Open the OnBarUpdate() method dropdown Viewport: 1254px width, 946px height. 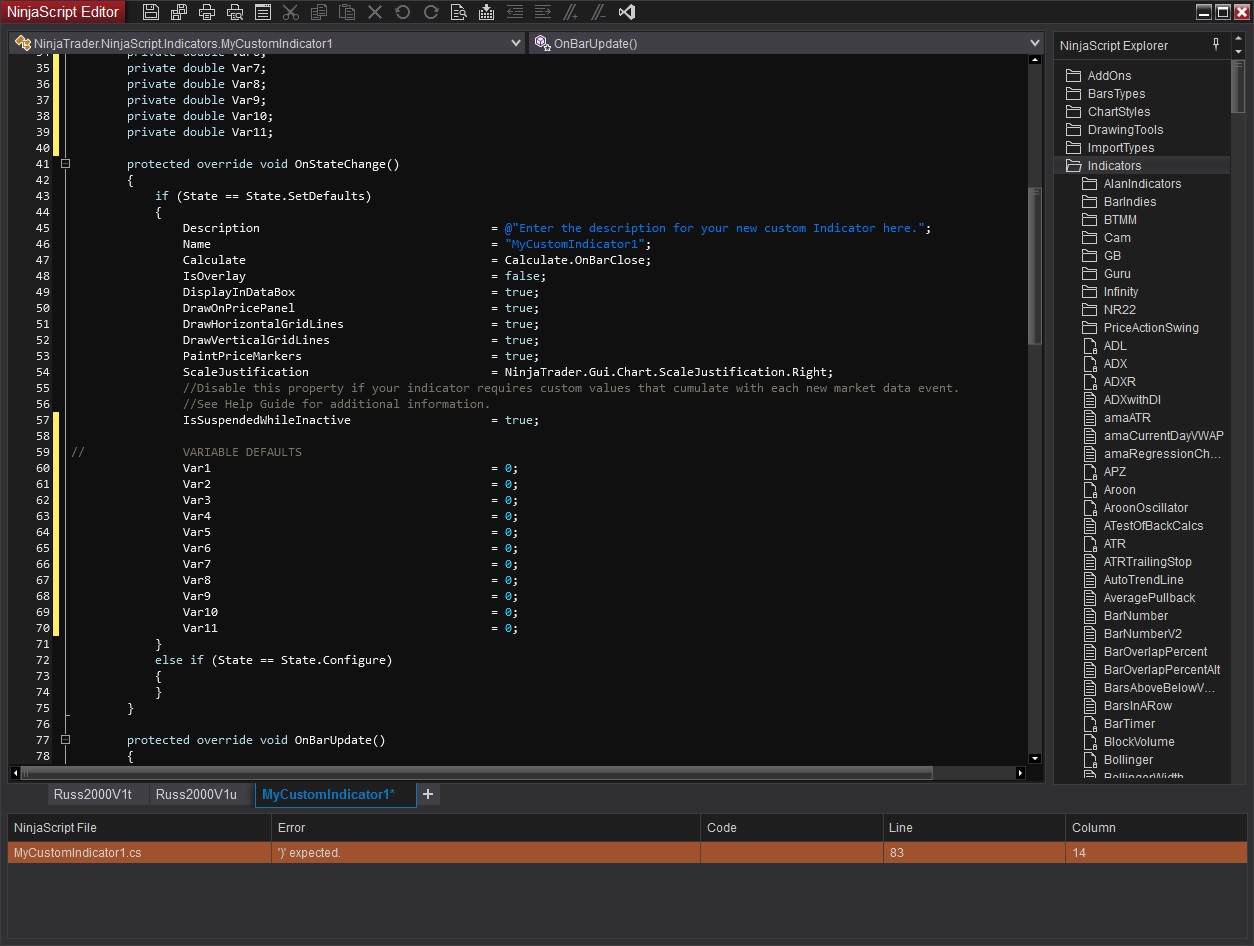(x=786, y=43)
